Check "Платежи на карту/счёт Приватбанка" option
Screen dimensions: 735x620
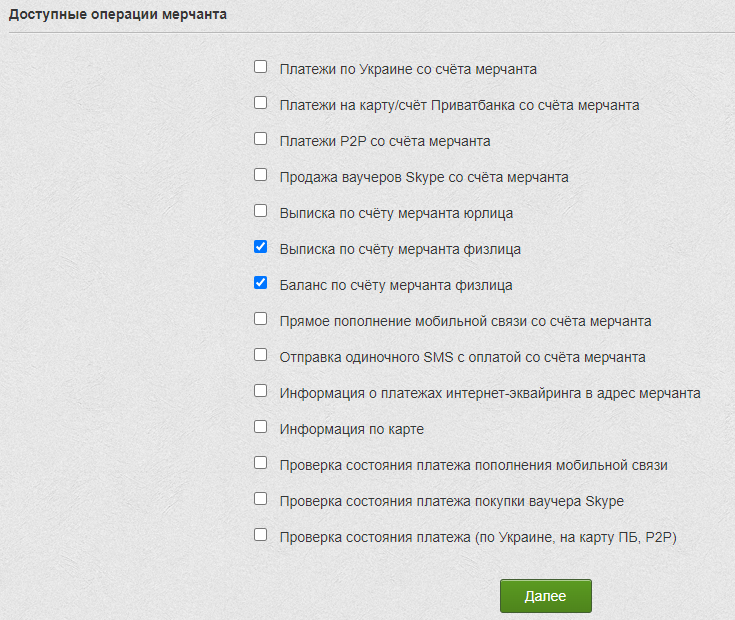pos(261,103)
